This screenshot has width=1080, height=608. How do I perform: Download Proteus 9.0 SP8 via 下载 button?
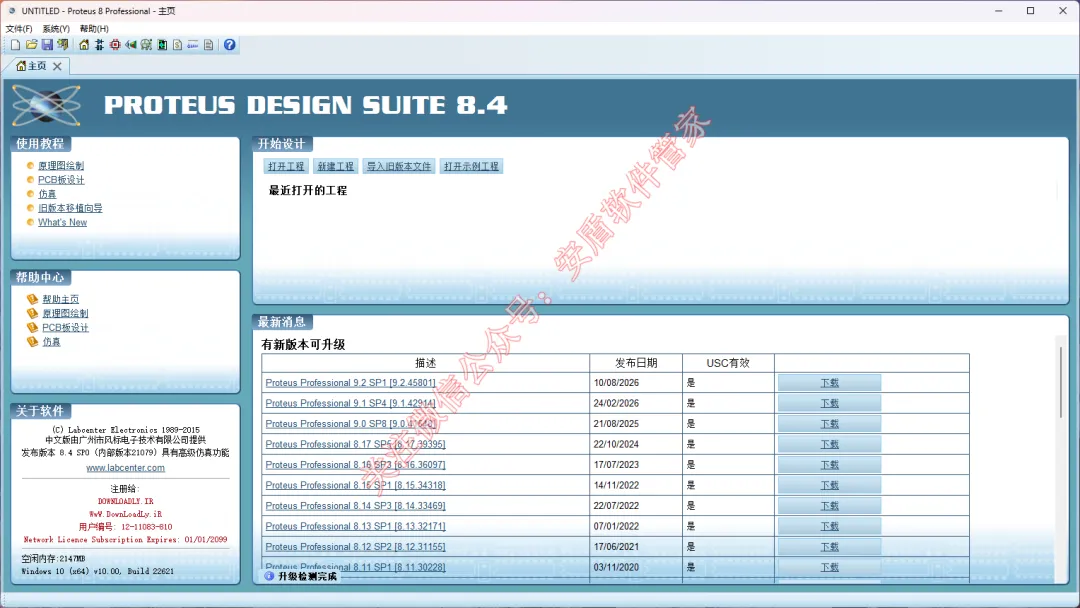pyautogui.click(x=829, y=424)
